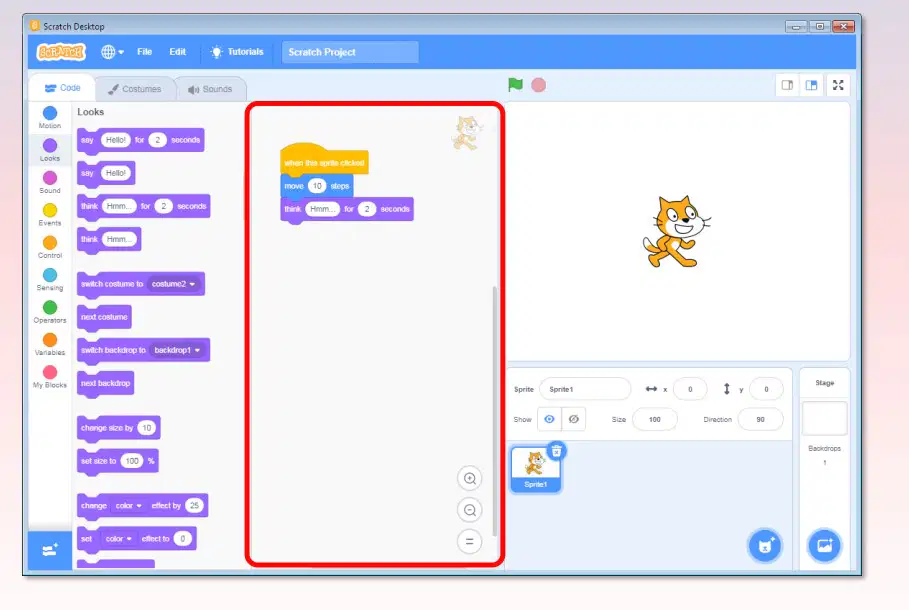Click the green flag to run
This screenshot has height=610, width=909.
515,85
